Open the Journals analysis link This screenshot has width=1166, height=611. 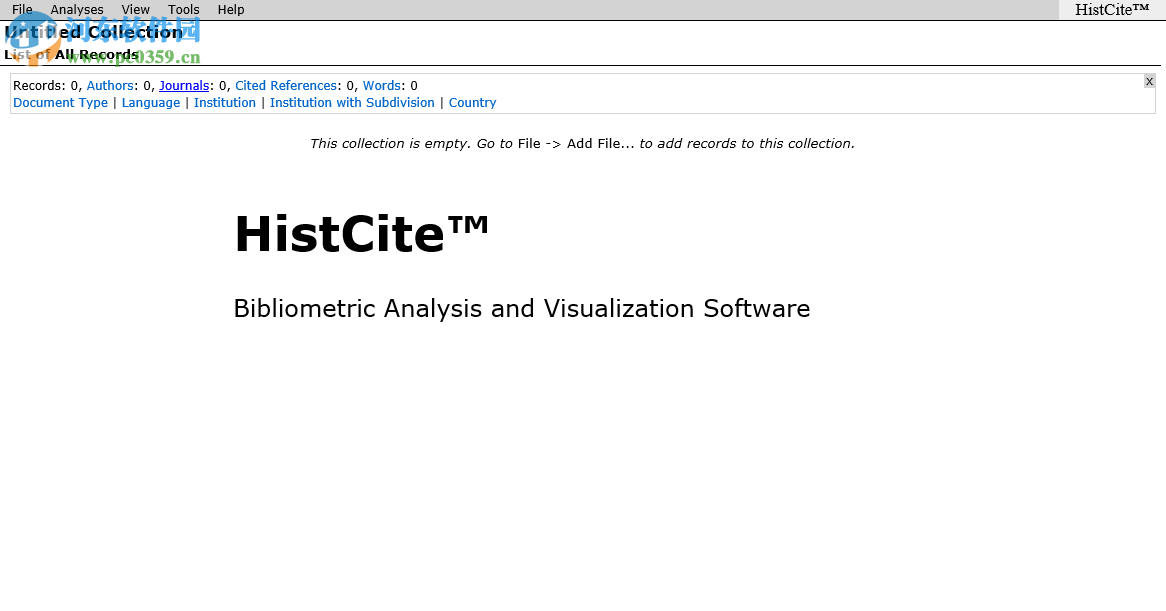[183, 85]
